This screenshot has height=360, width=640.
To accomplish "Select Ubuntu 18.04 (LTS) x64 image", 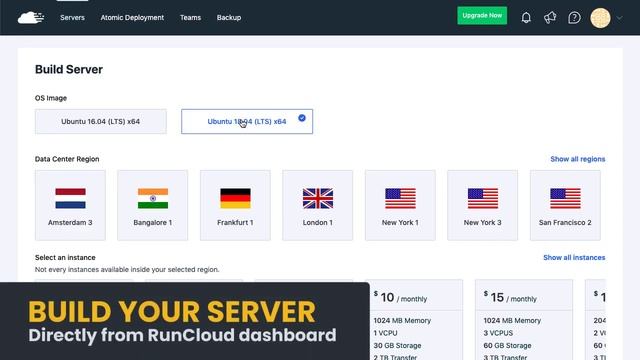I will 247,121.
